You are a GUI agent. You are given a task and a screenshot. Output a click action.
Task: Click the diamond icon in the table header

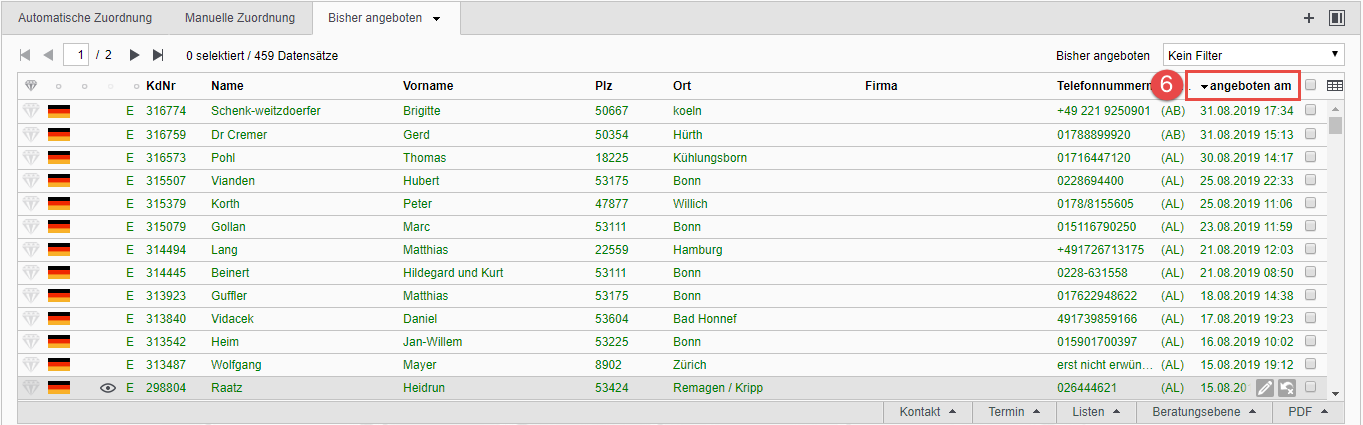[x=31, y=86]
